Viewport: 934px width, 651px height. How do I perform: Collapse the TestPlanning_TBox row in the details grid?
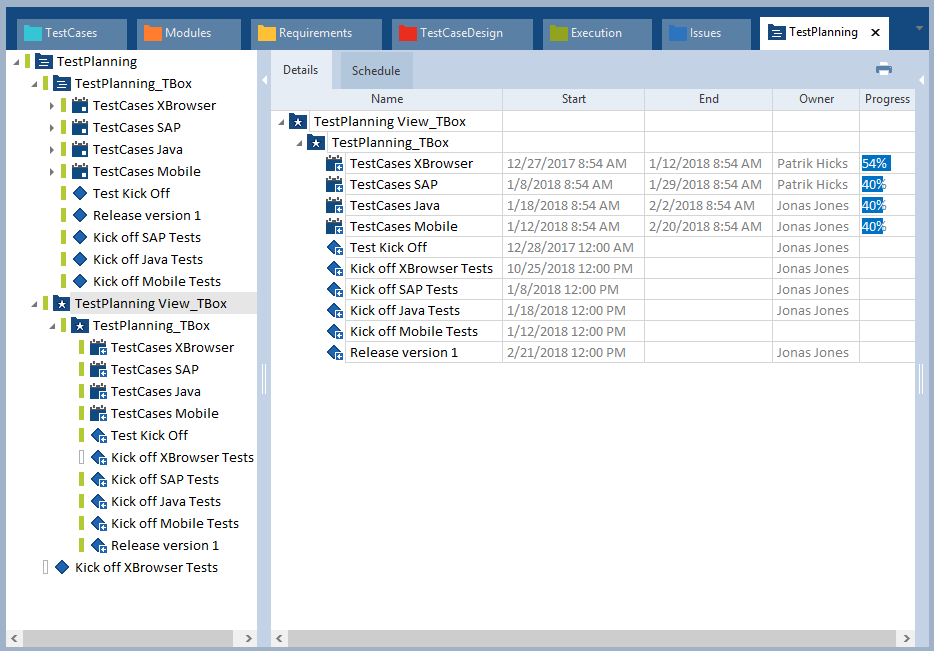coord(300,143)
